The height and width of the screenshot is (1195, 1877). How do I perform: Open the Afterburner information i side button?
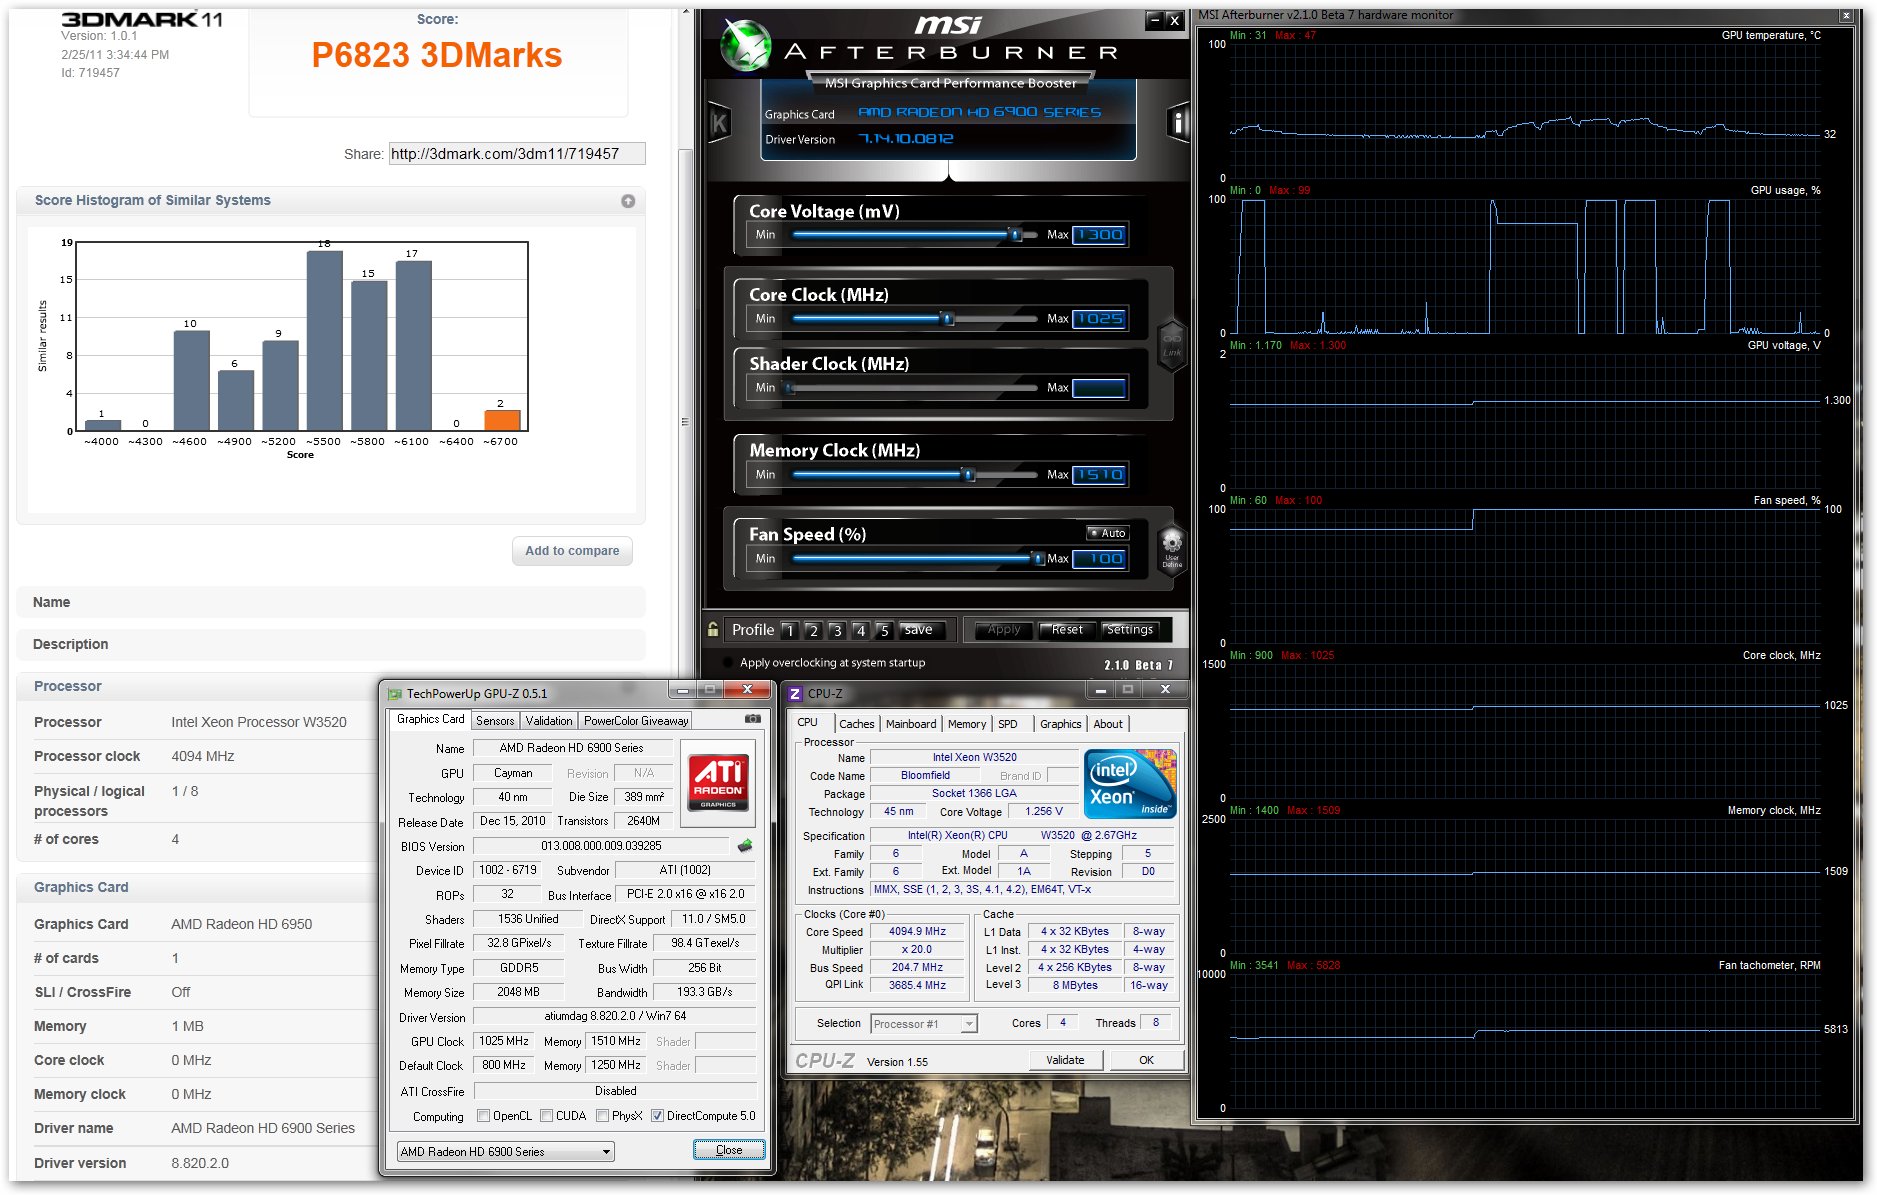point(1177,123)
